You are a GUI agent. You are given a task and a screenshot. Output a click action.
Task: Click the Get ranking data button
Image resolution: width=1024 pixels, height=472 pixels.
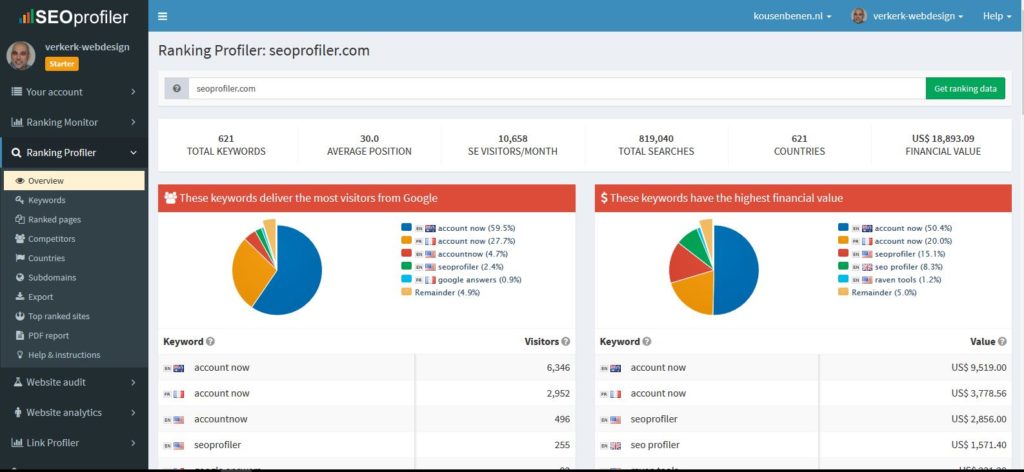(x=965, y=89)
